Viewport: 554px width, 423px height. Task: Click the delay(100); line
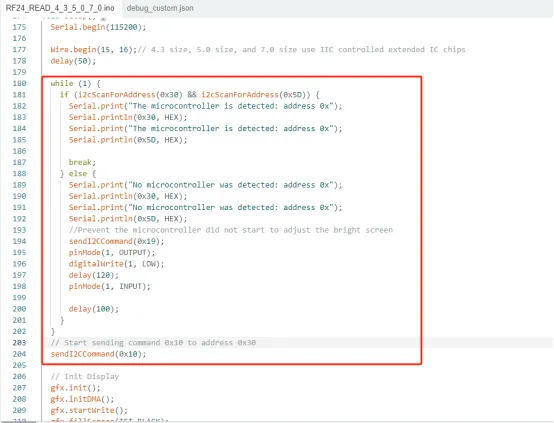tap(94, 309)
